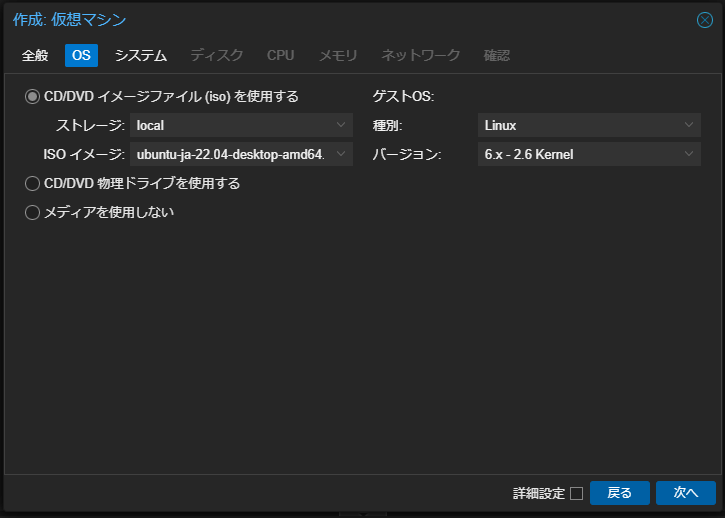The height and width of the screenshot is (518, 725).
Task: Click the 次へ button
Action: click(x=686, y=493)
